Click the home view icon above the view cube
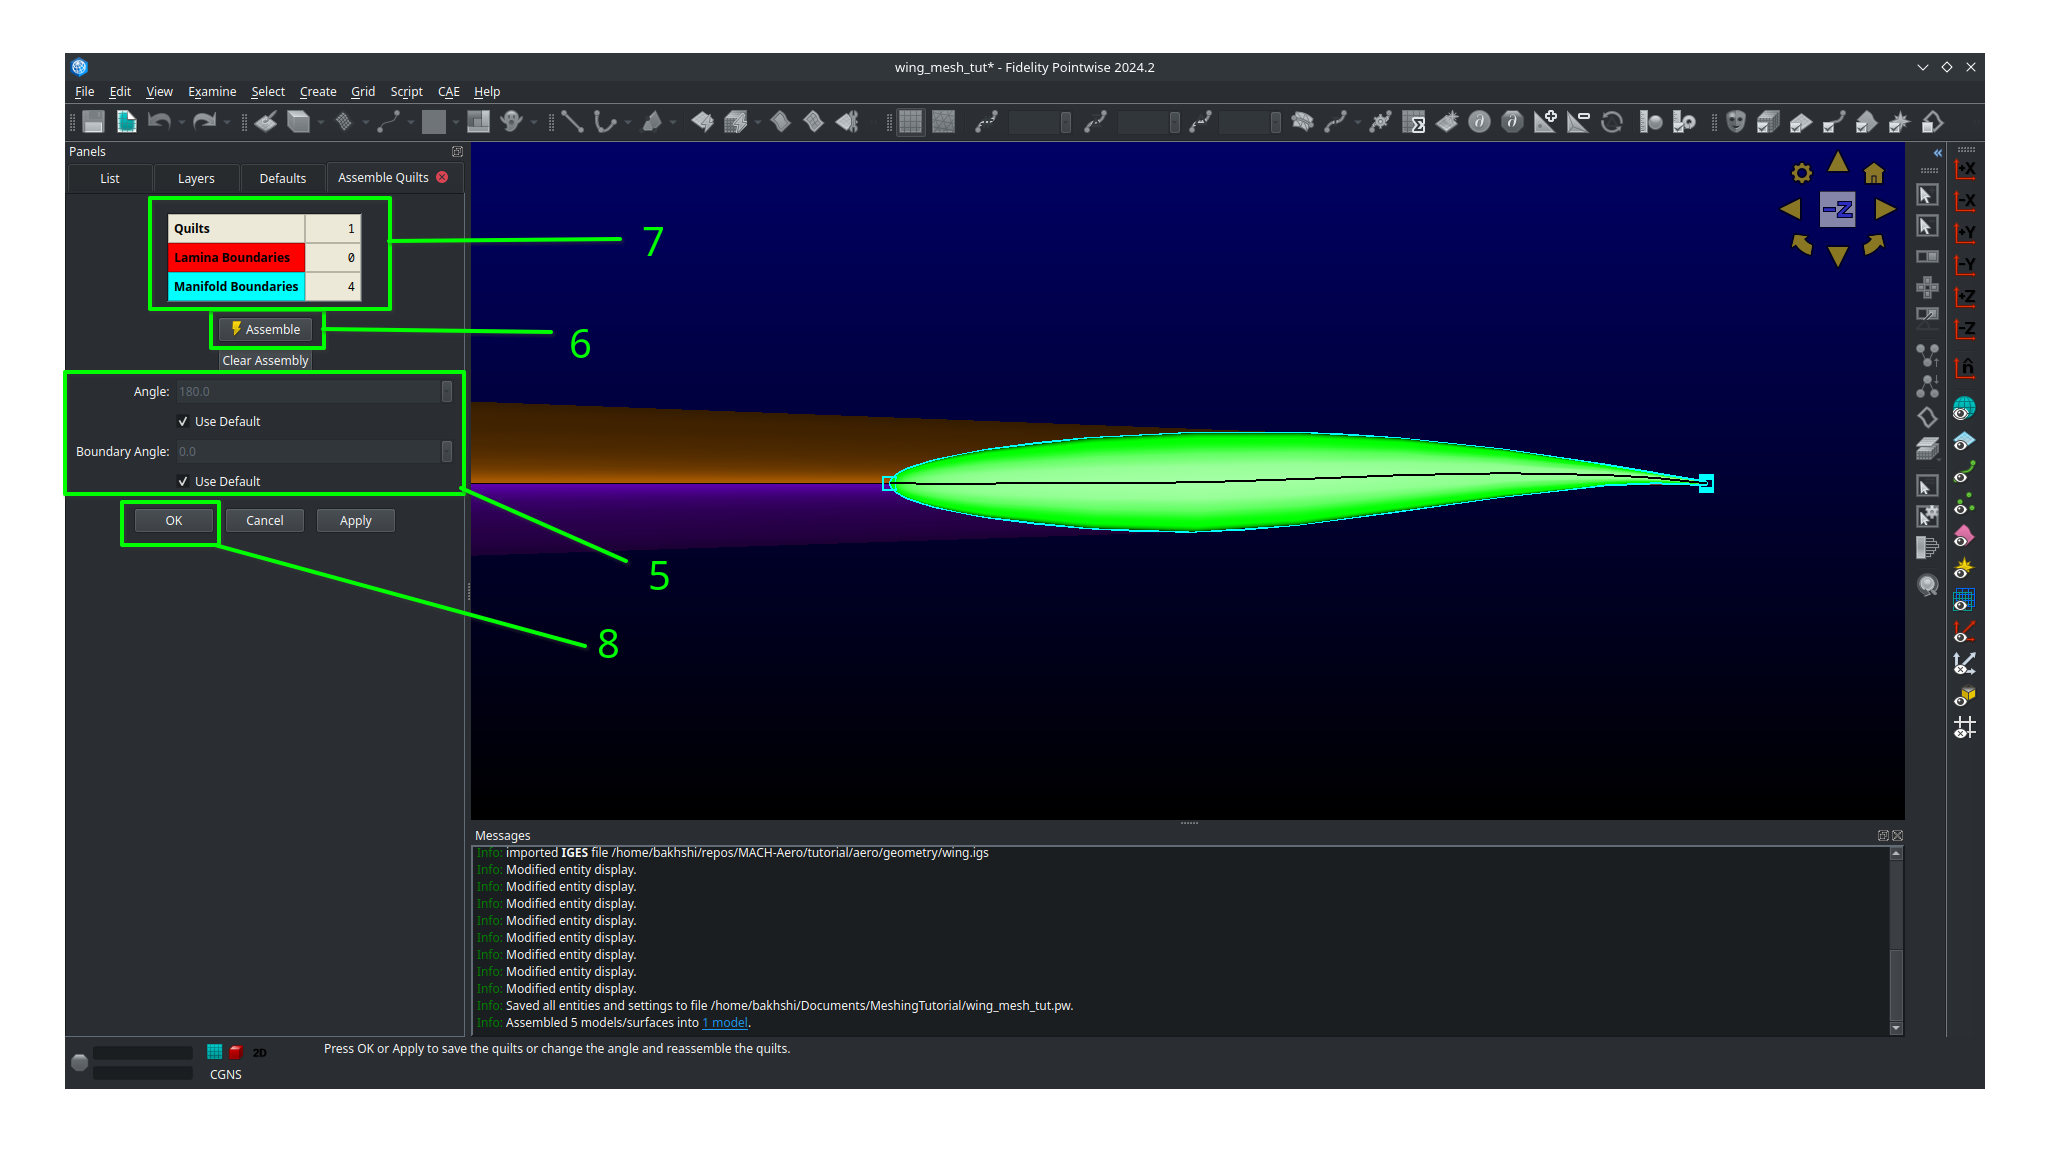 pyautogui.click(x=1874, y=172)
